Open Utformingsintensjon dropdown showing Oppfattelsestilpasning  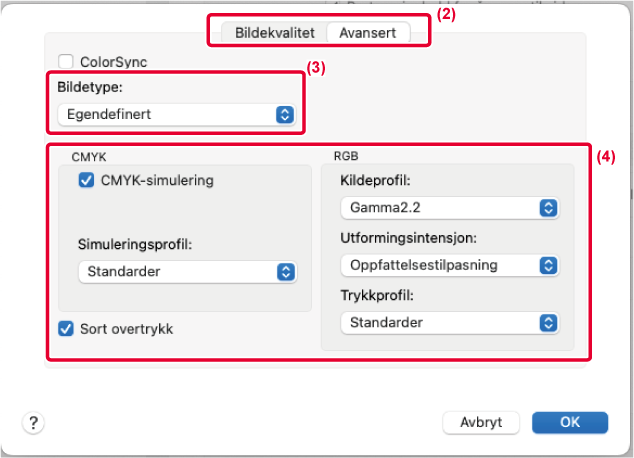(x=450, y=266)
